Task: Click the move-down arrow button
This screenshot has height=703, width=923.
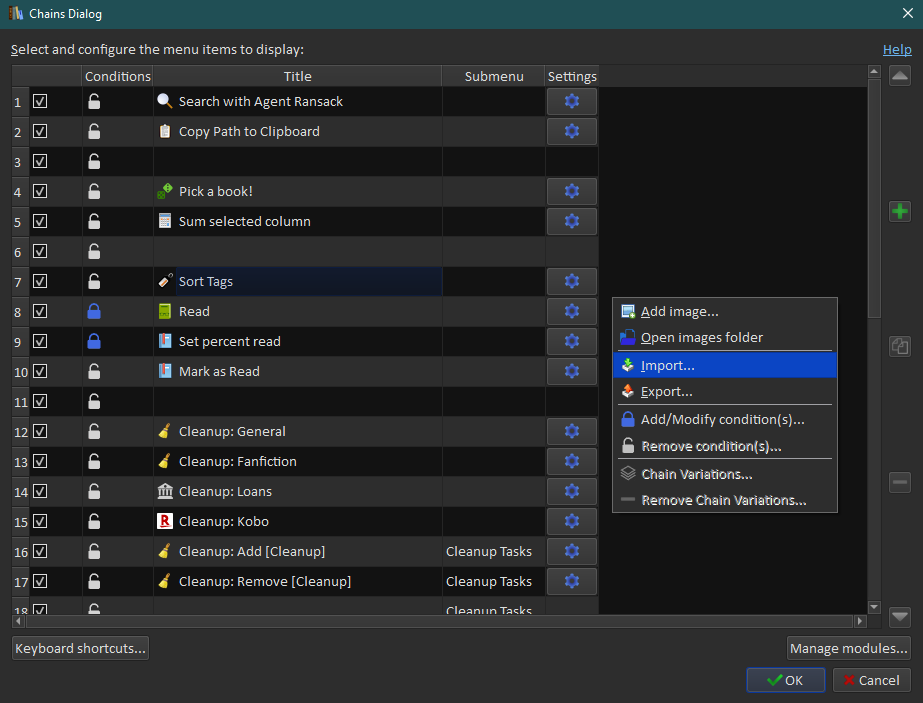Action: click(x=899, y=617)
